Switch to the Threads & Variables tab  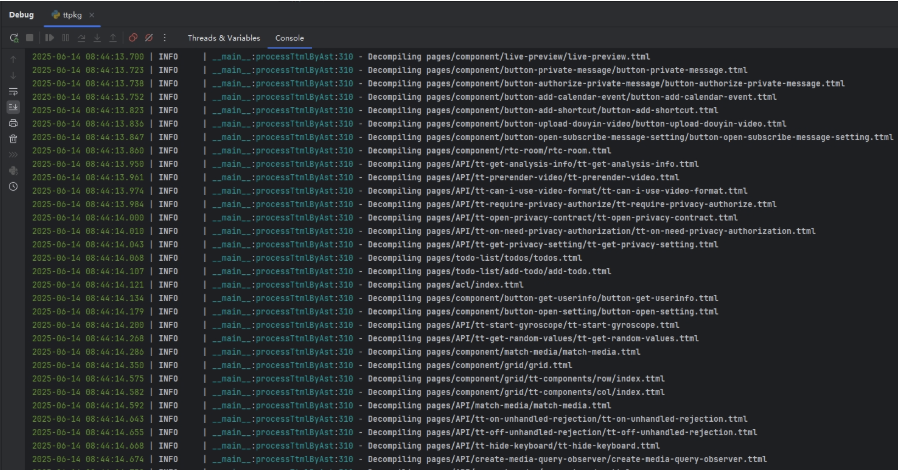224,38
